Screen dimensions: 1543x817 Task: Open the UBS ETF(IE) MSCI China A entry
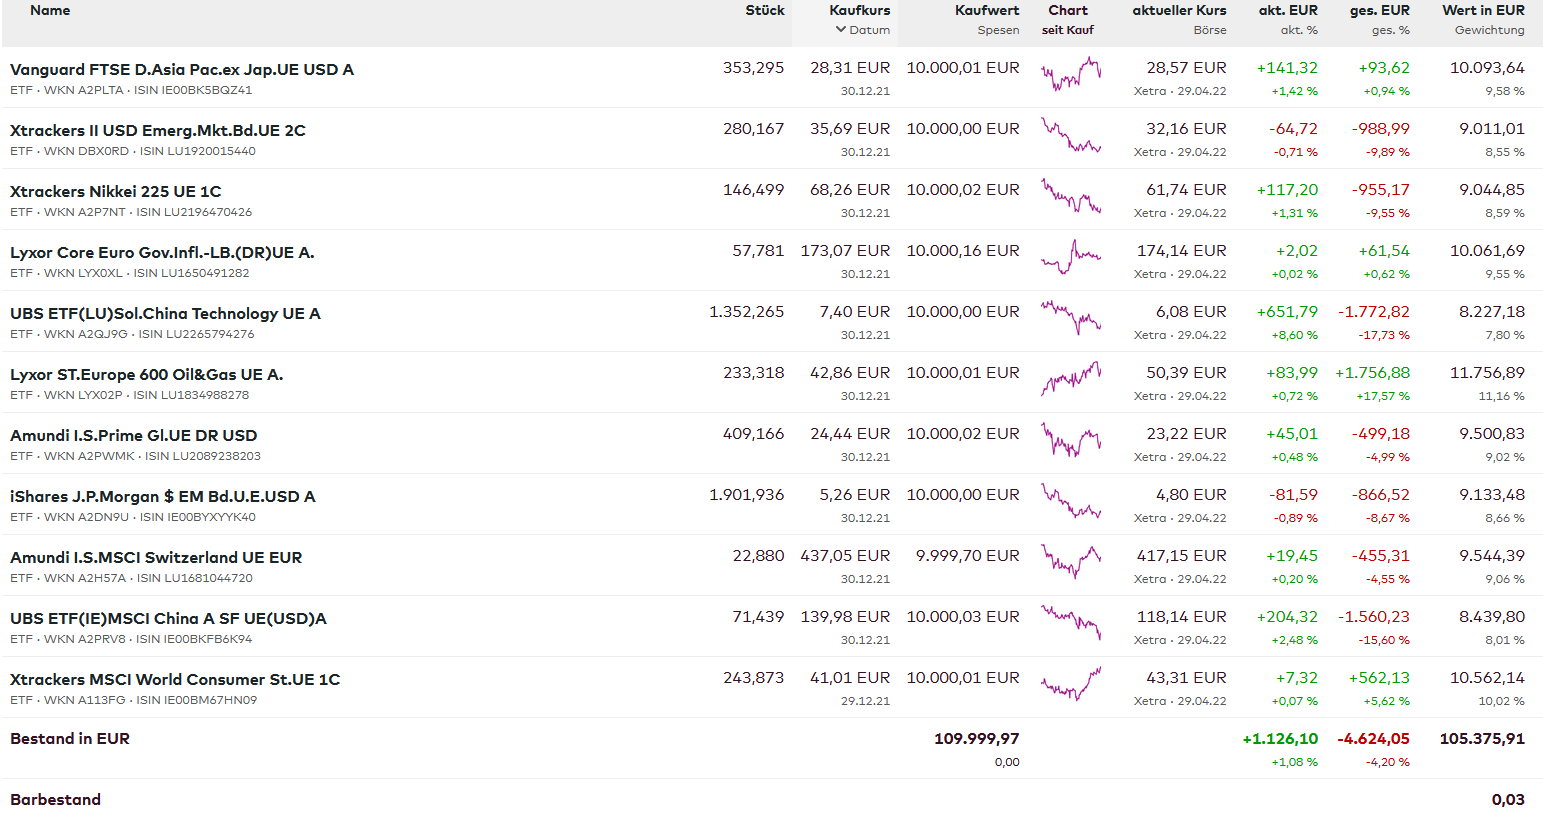pyautogui.click(x=168, y=618)
